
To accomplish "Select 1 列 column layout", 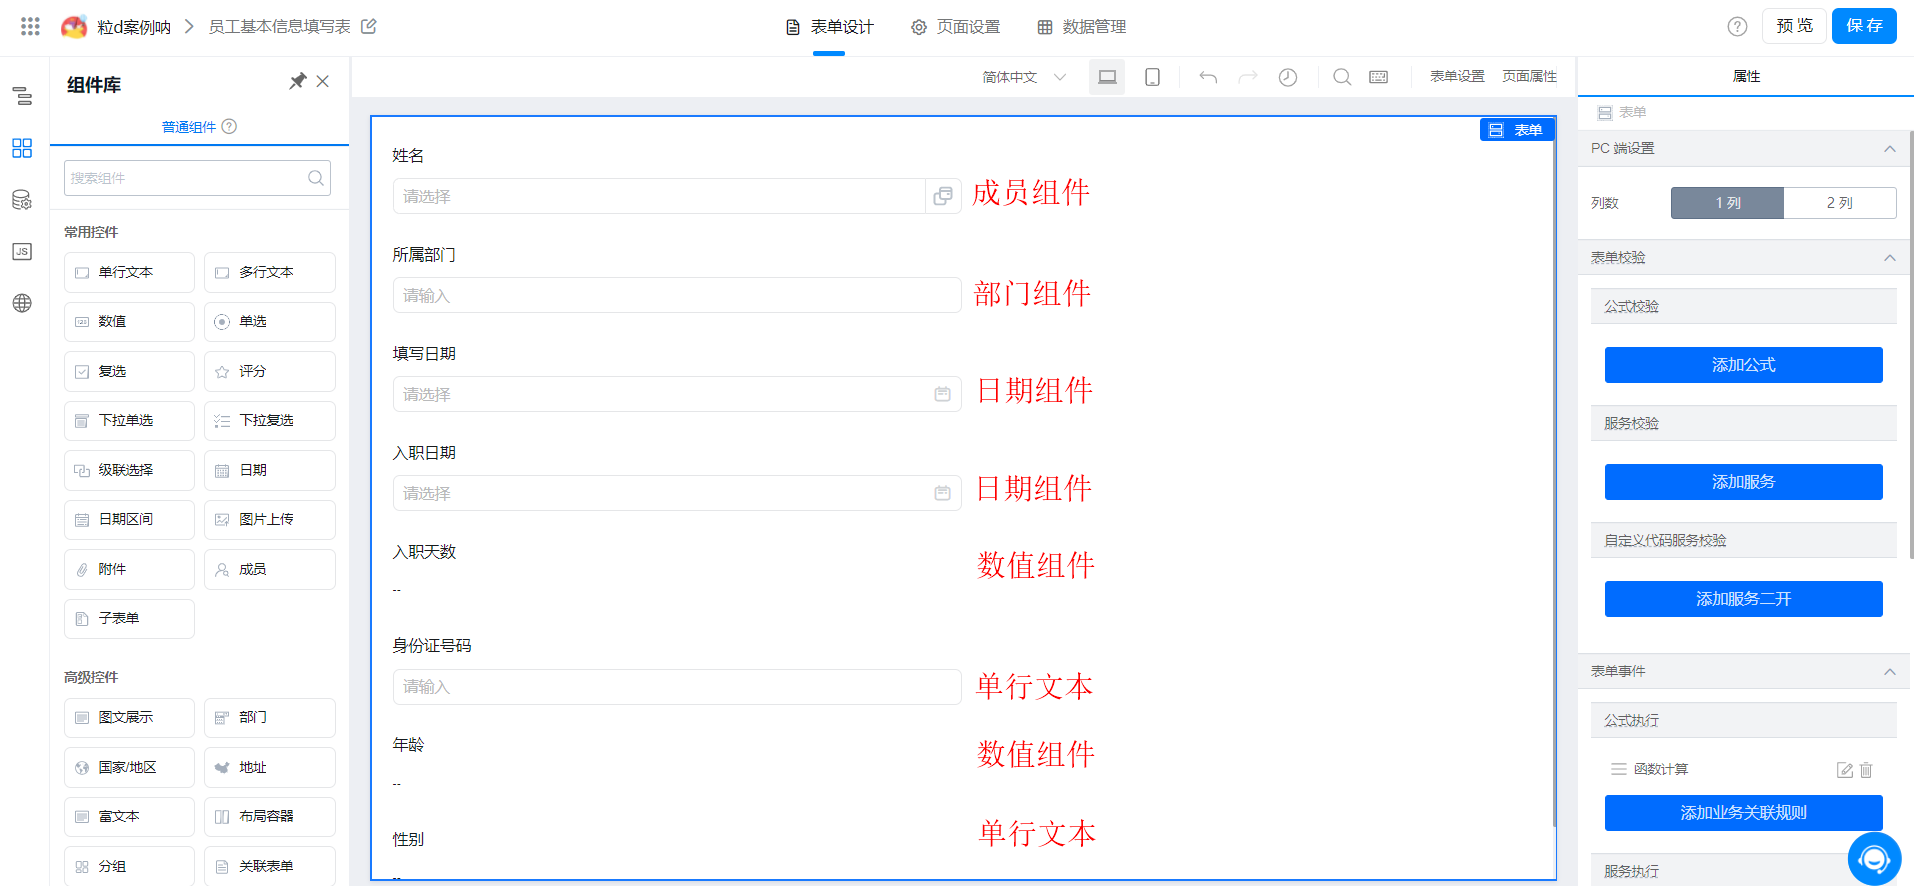I will (x=1727, y=203).
